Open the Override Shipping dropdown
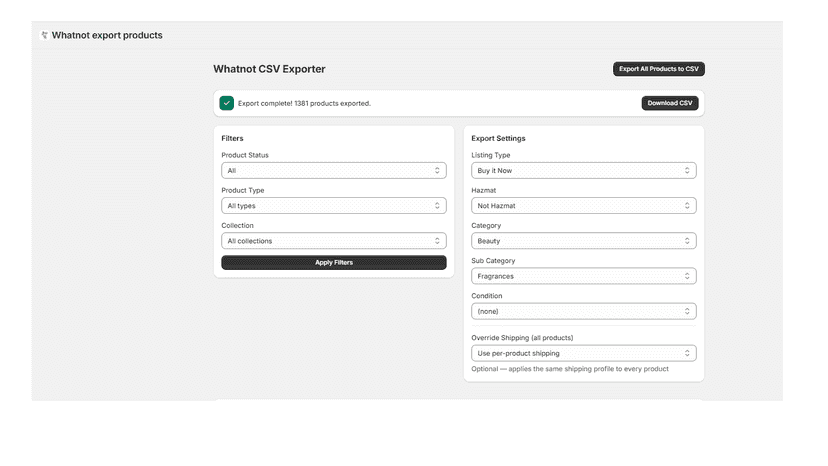This screenshot has height=466, width=828. click(x=584, y=353)
